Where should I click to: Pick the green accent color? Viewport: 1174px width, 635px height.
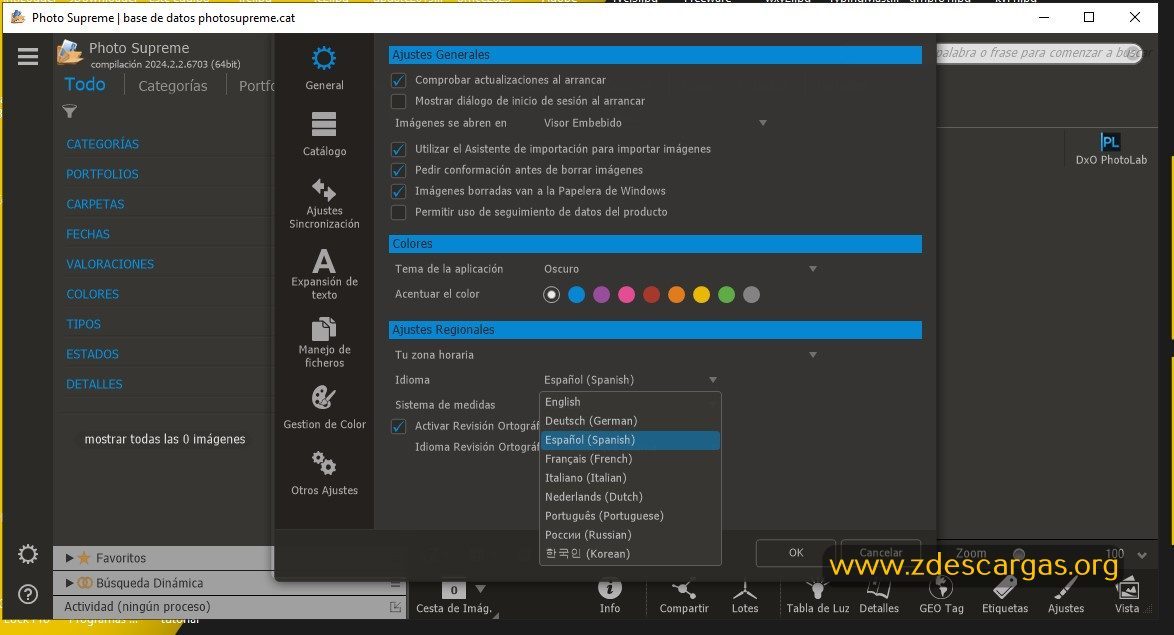pyautogui.click(x=726, y=294)
